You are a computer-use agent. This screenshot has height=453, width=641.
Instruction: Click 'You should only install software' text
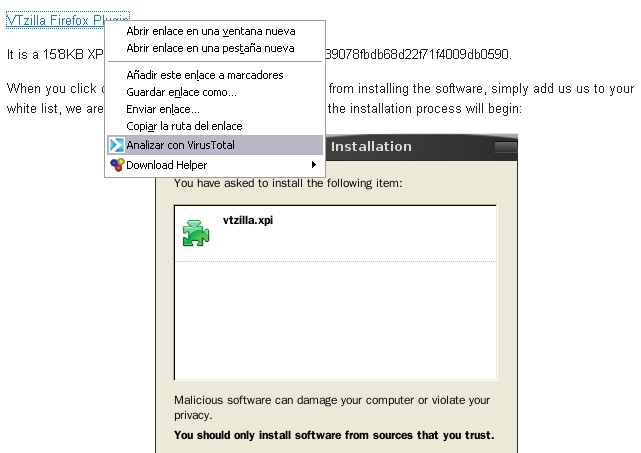334,435
